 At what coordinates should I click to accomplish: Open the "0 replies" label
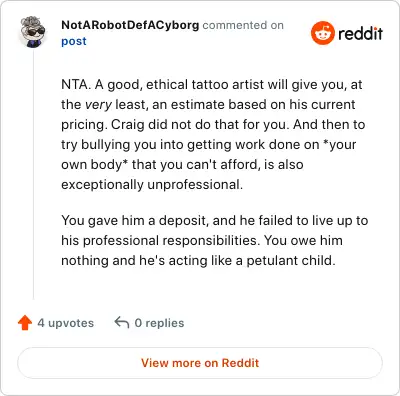tap(159, 323)
